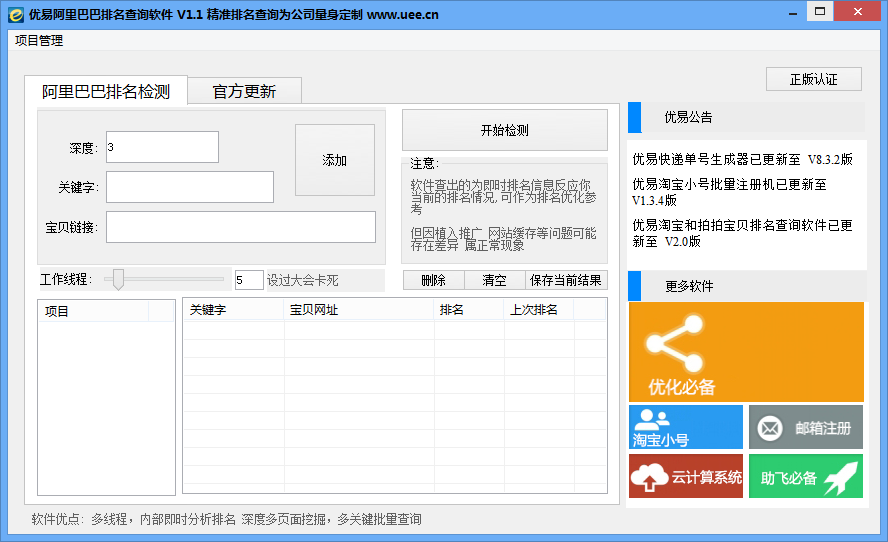Click the 邮箱注册 label text
888x542 pixels.
point(823,428)
